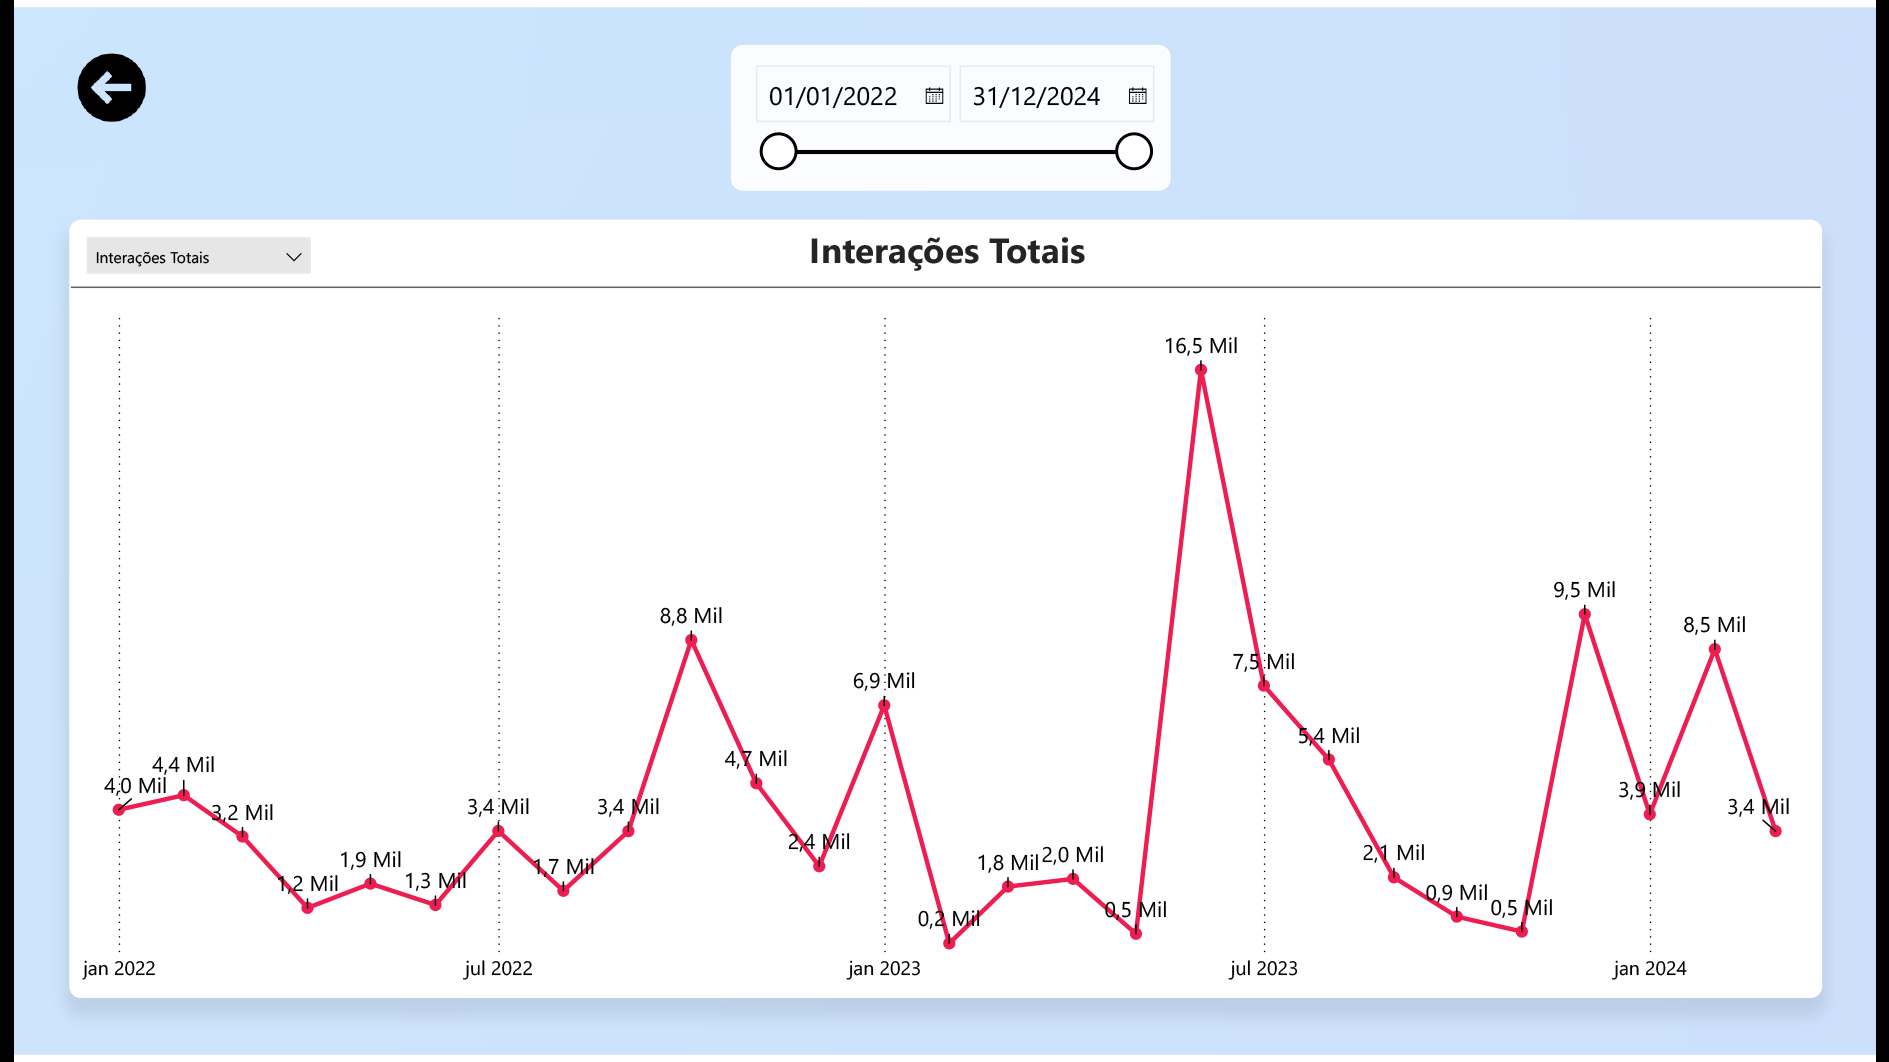Select the 1,8 Mil data point

1008,886
